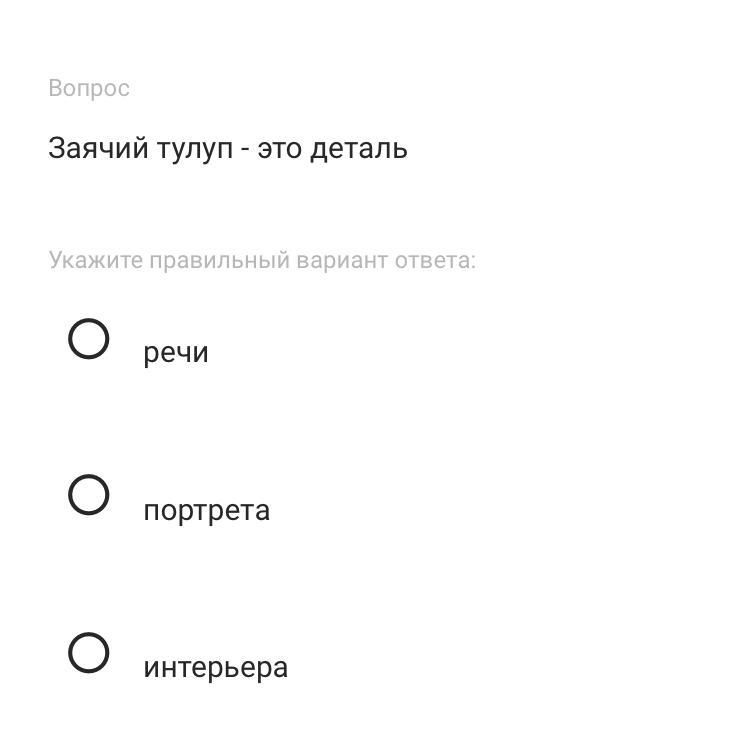
Task: Click the 'Укажите правильный вариант ответа:' instruction
Action: tap(262, 261)
